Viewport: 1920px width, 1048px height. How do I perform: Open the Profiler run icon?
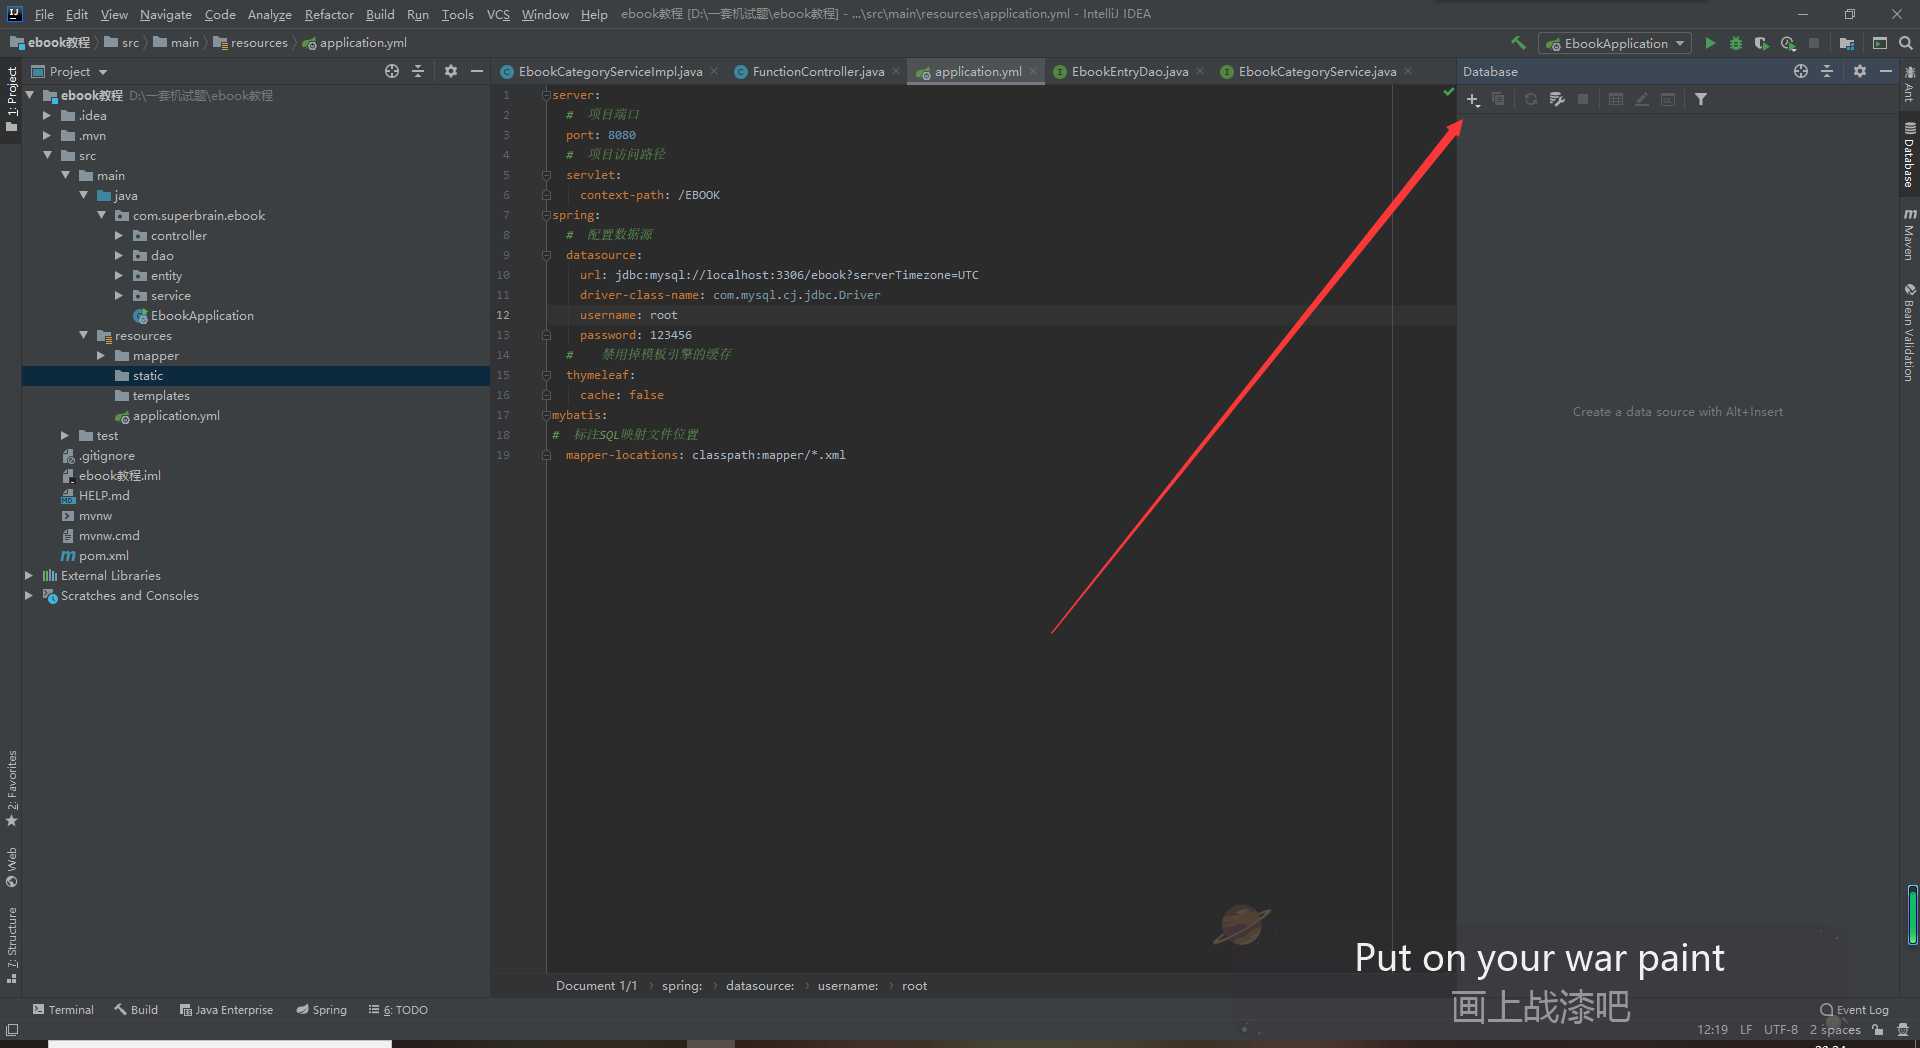click(1788, 43)
